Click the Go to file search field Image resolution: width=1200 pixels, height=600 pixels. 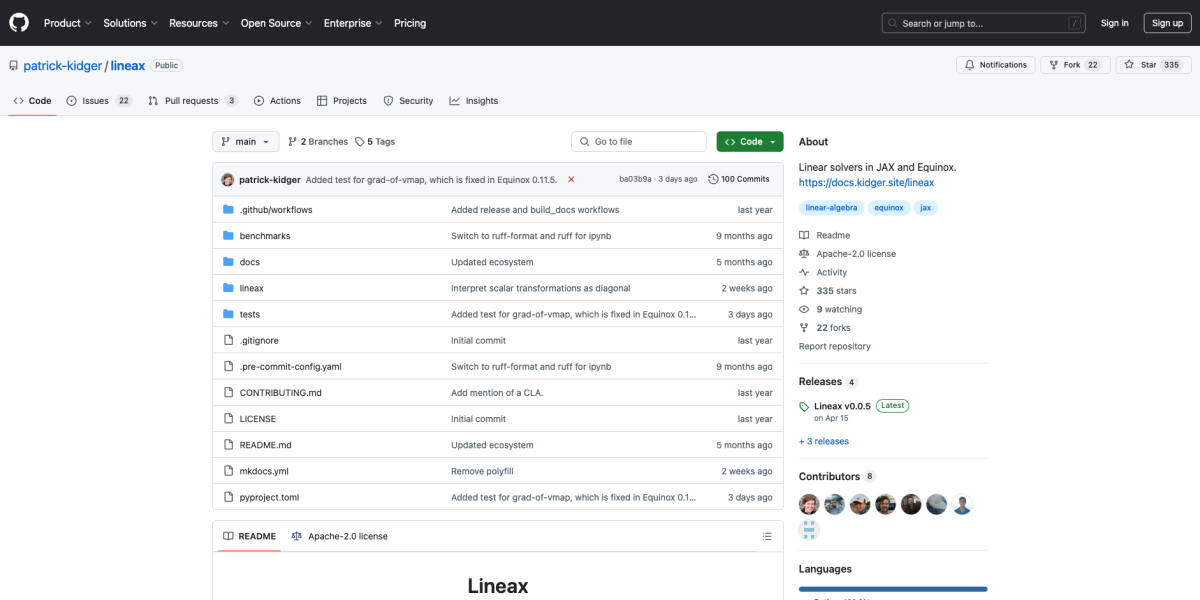point(638,142)
